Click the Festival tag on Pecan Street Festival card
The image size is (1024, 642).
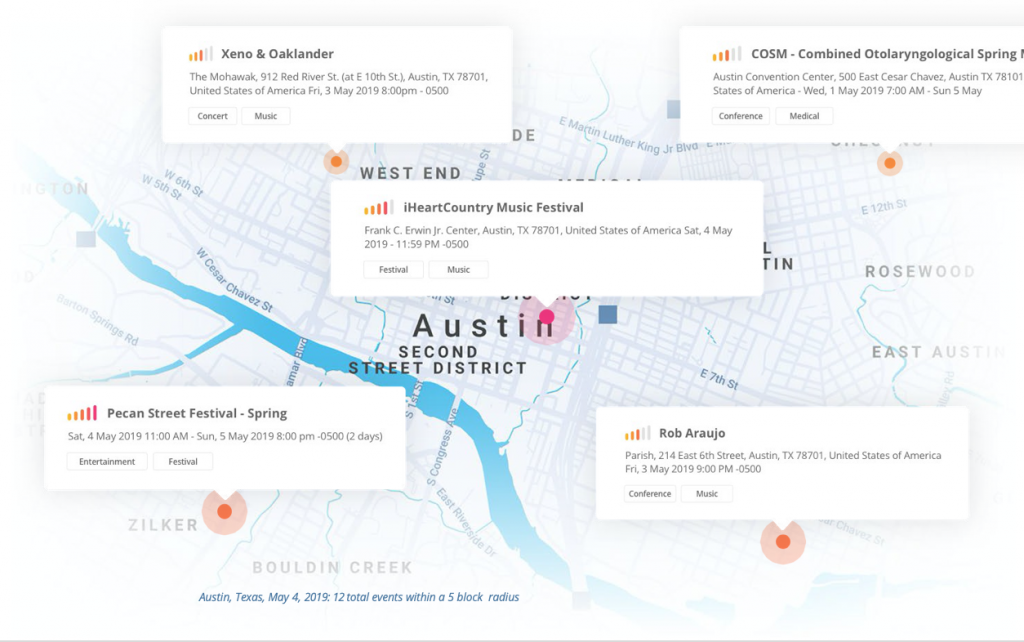[183, 462]
